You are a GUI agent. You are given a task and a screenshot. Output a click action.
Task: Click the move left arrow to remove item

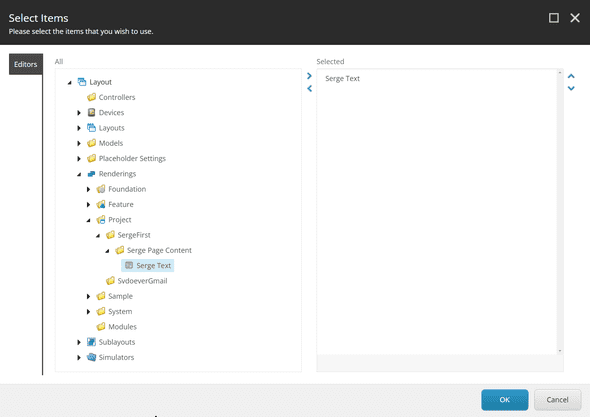click(309, 88)
